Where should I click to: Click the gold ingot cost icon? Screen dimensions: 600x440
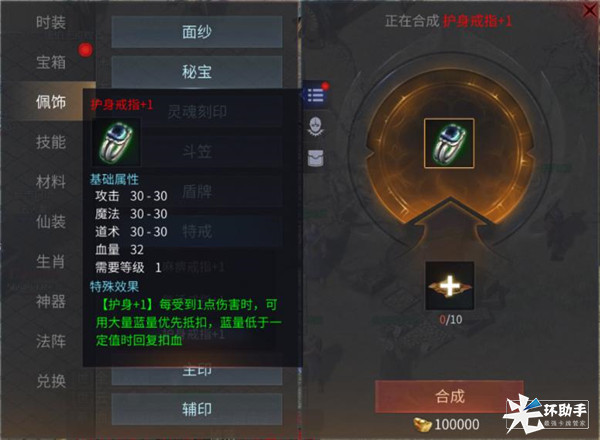pyautogui.click(x=422, y=424)
